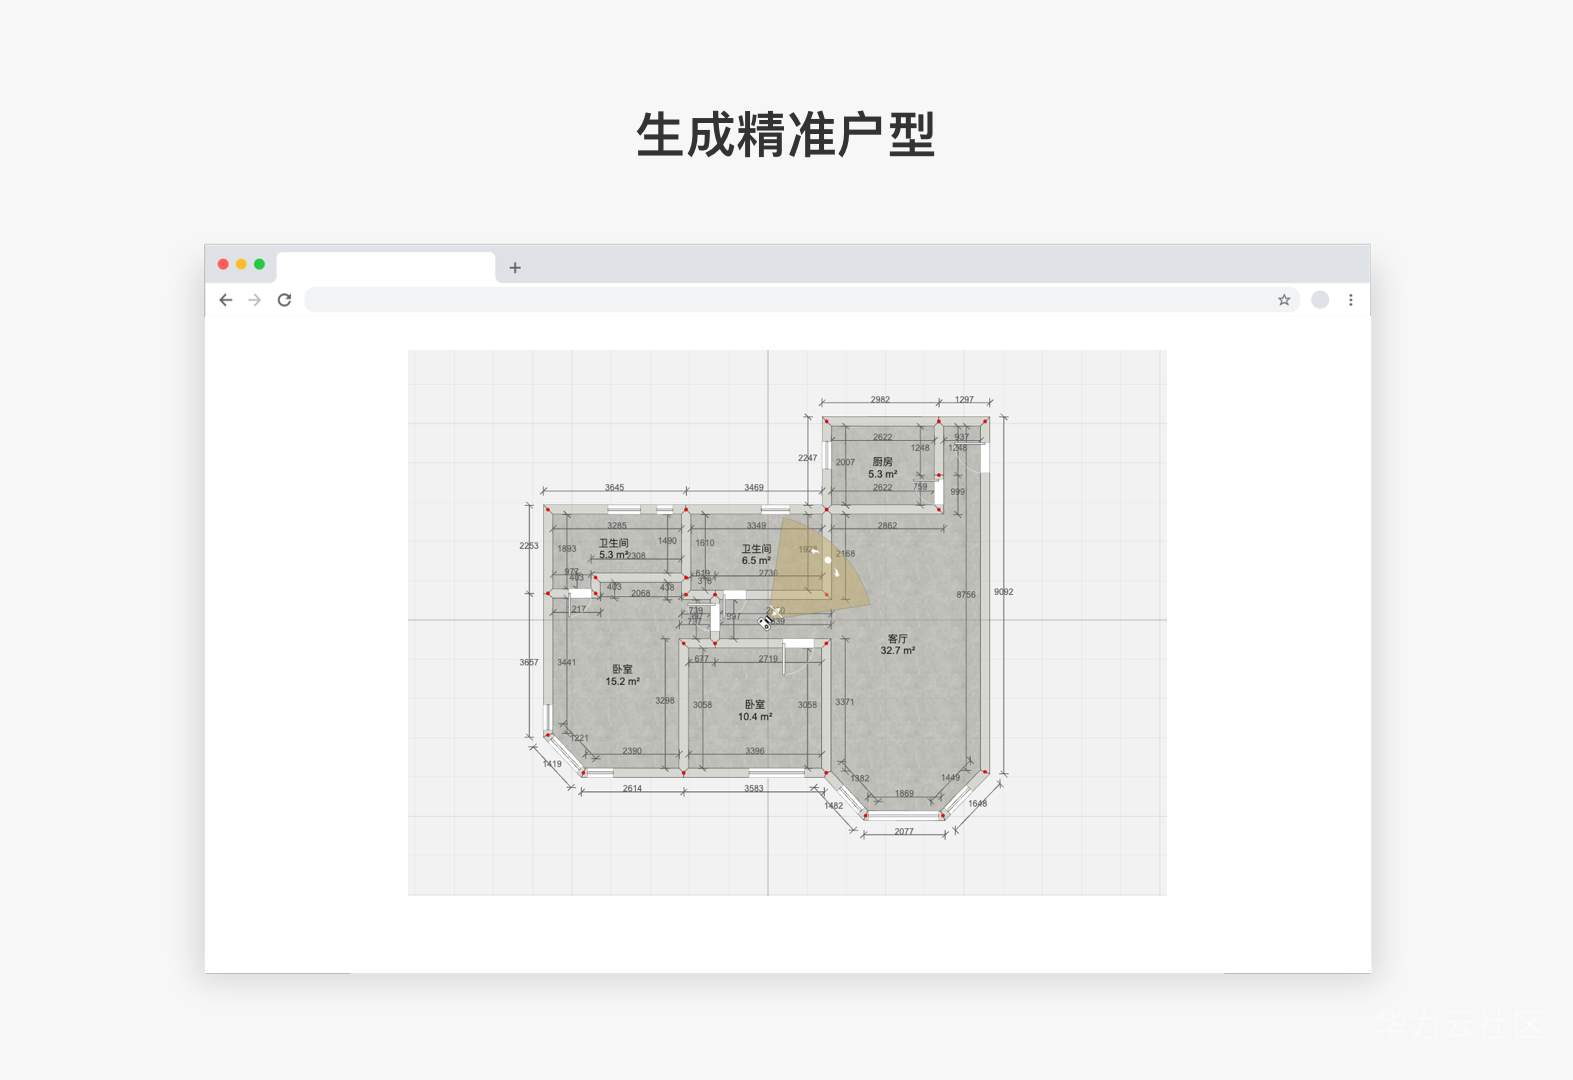This screenshot has width=1573, height=1080.
Task: Click the 2614 bottom wall dimension
Action: [x=632, y=789]
